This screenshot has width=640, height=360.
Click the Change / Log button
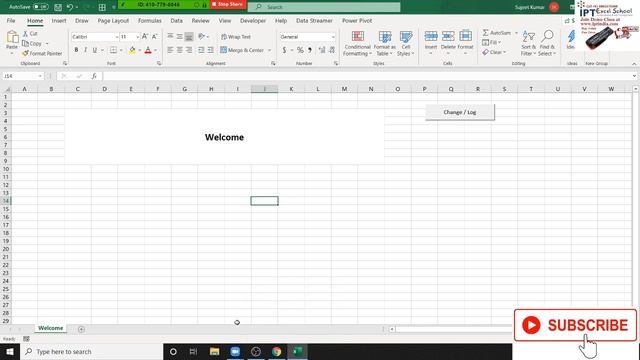[x=460, y=112]
